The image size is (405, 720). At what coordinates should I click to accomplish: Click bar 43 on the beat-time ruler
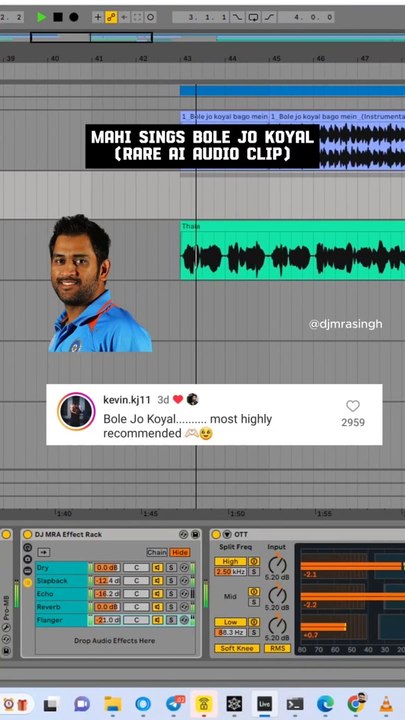tap(187, 59)
